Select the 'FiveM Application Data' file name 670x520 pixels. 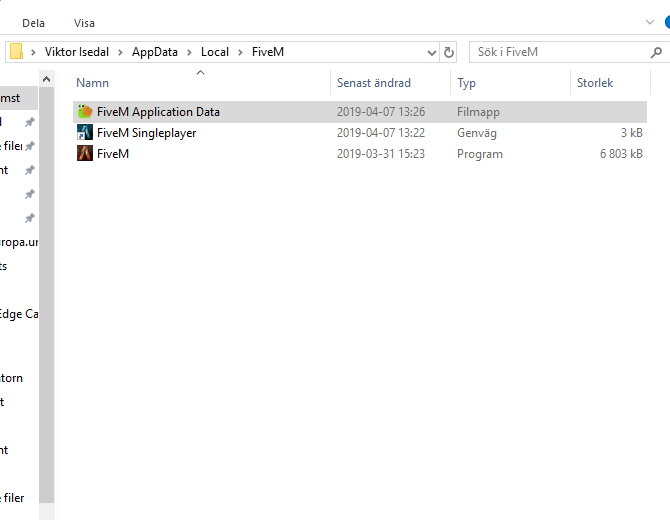click(x=158, y=112)
